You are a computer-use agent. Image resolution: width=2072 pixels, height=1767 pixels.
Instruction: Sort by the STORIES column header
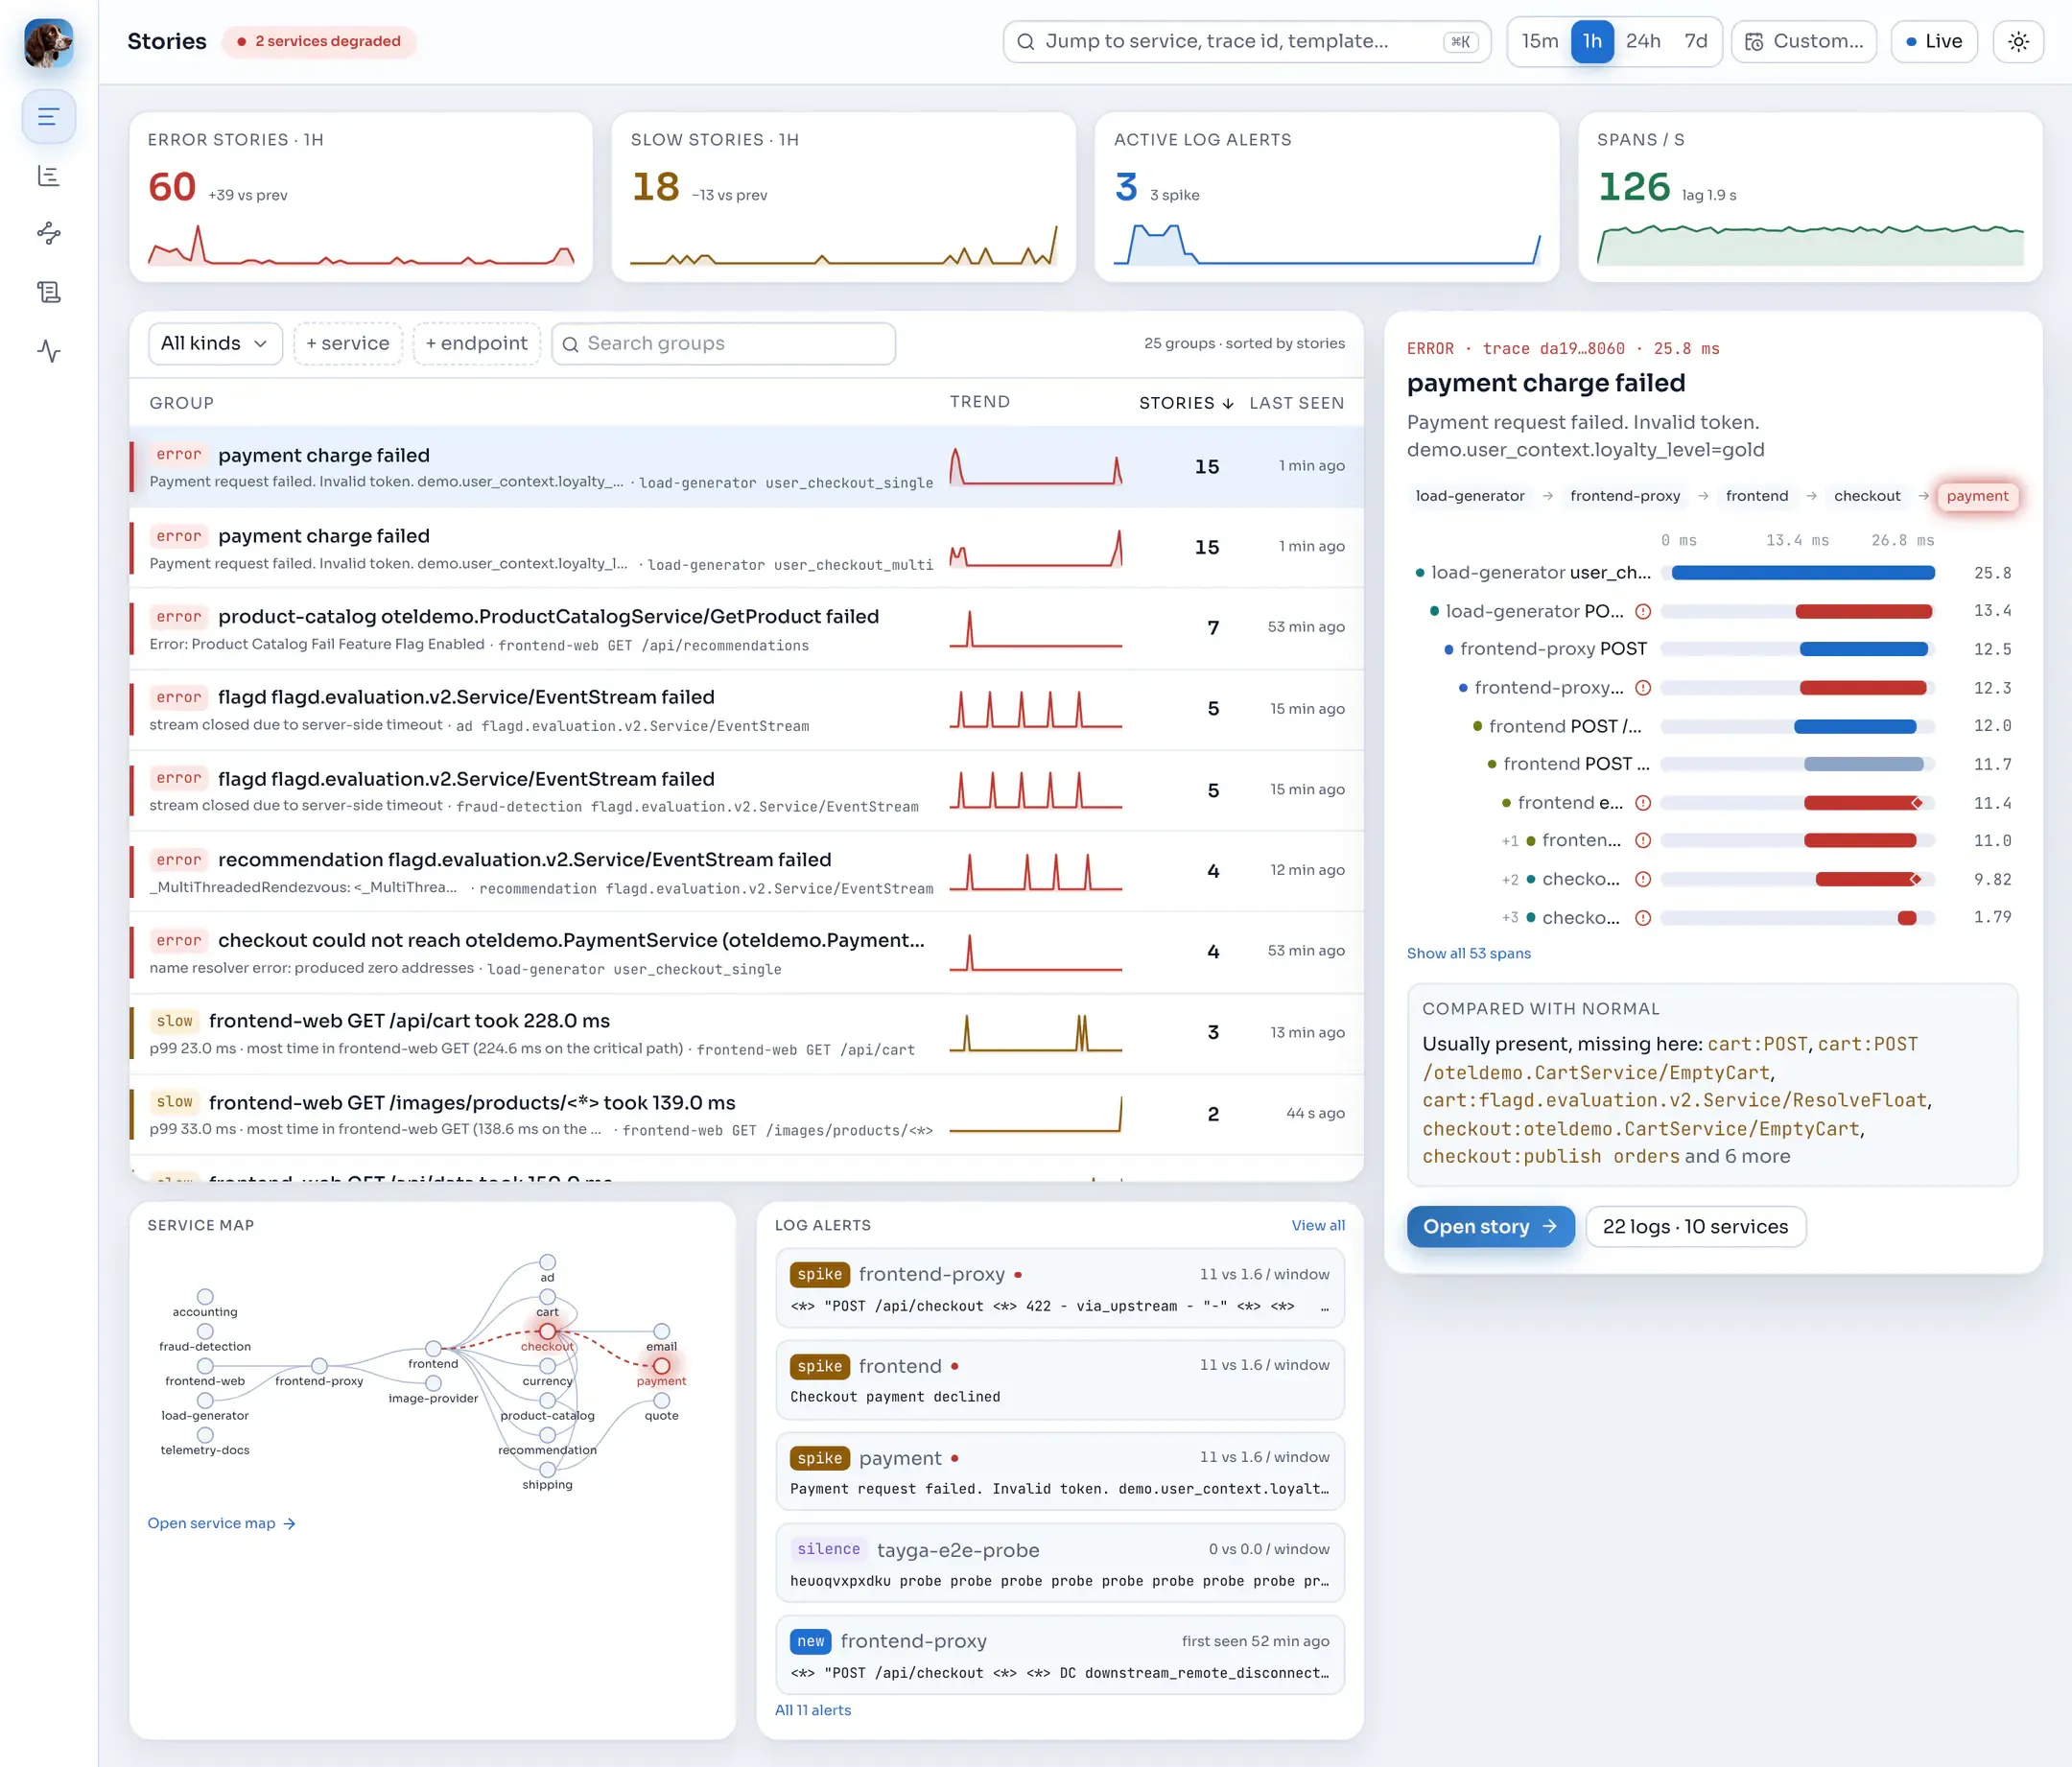[1186, 403]
